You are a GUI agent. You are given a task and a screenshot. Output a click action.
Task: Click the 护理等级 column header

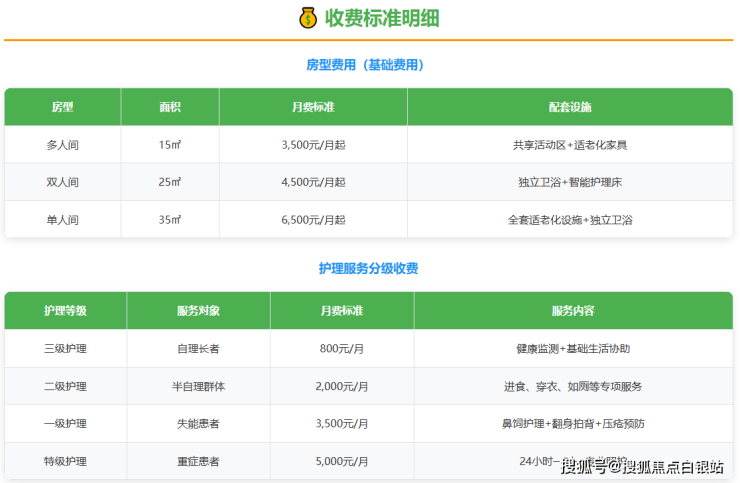click(65, 311)
